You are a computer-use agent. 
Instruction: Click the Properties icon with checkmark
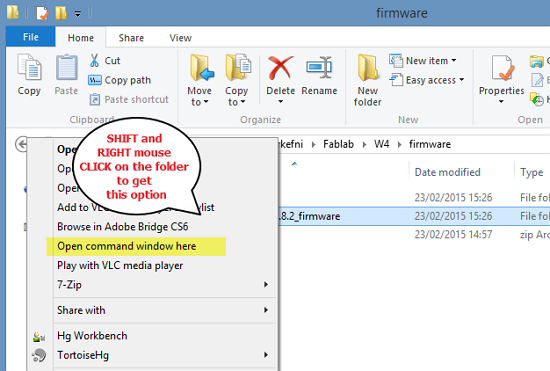pyautogui.click(x=502, y=67)
